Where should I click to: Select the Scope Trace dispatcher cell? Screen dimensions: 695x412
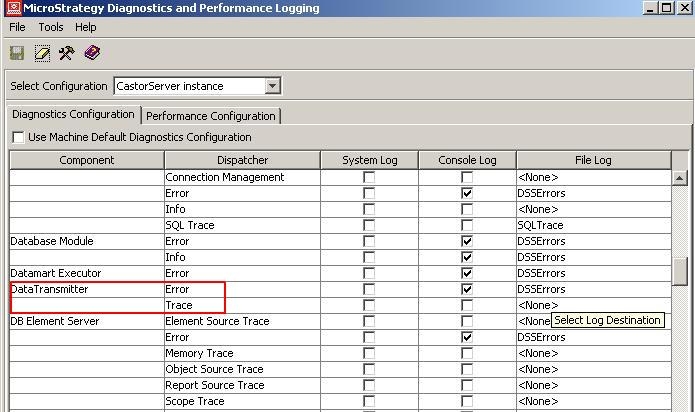[x=242, y=401]
